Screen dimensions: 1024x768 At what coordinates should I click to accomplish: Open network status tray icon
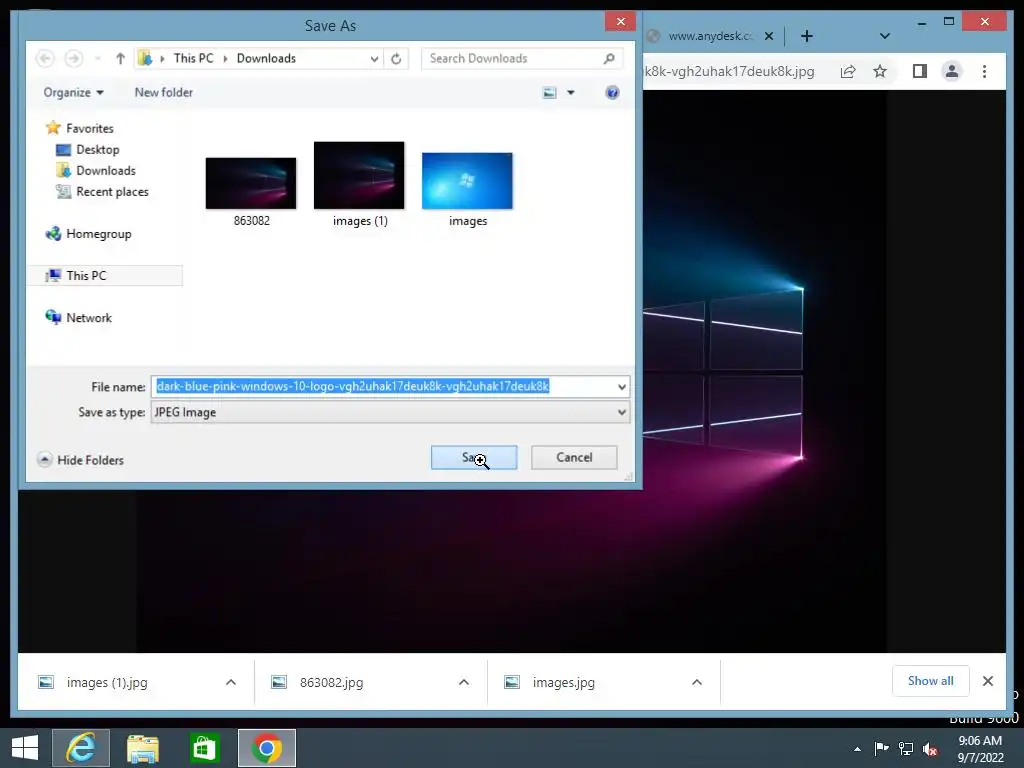[x=906, y=748]
